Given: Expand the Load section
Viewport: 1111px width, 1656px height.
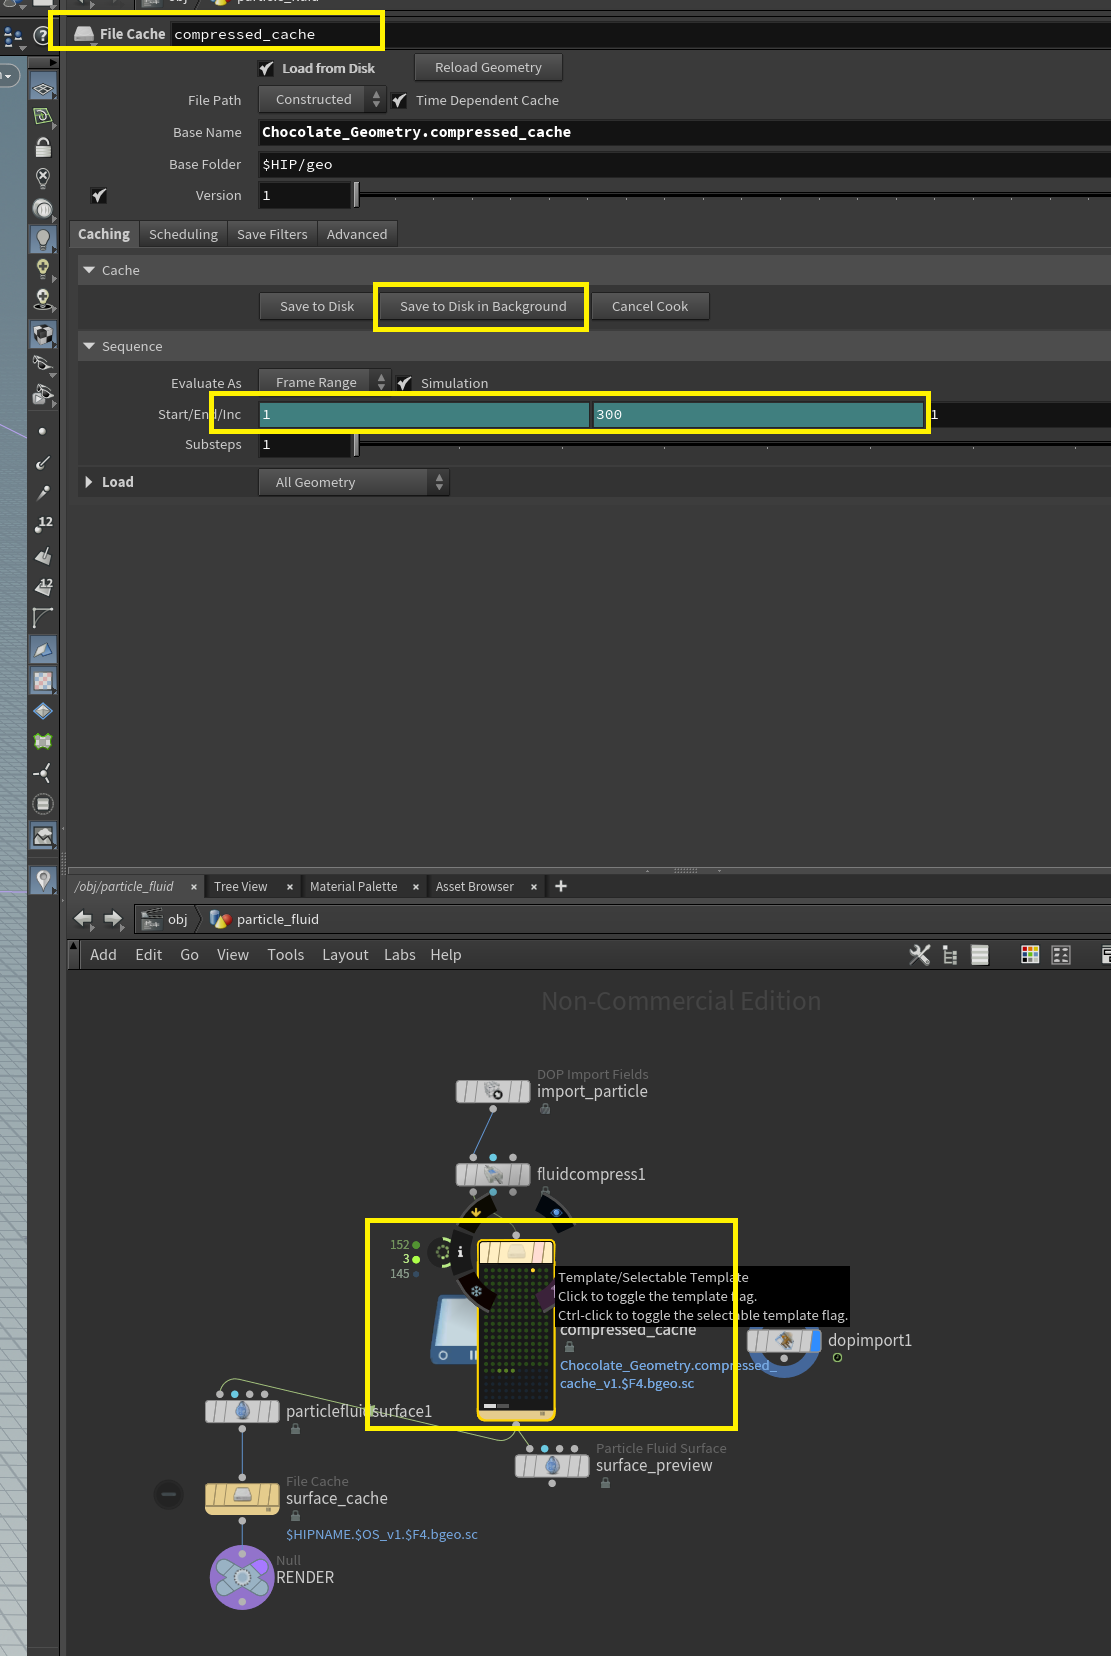Looking at the screenshot, I should (89, 482).
